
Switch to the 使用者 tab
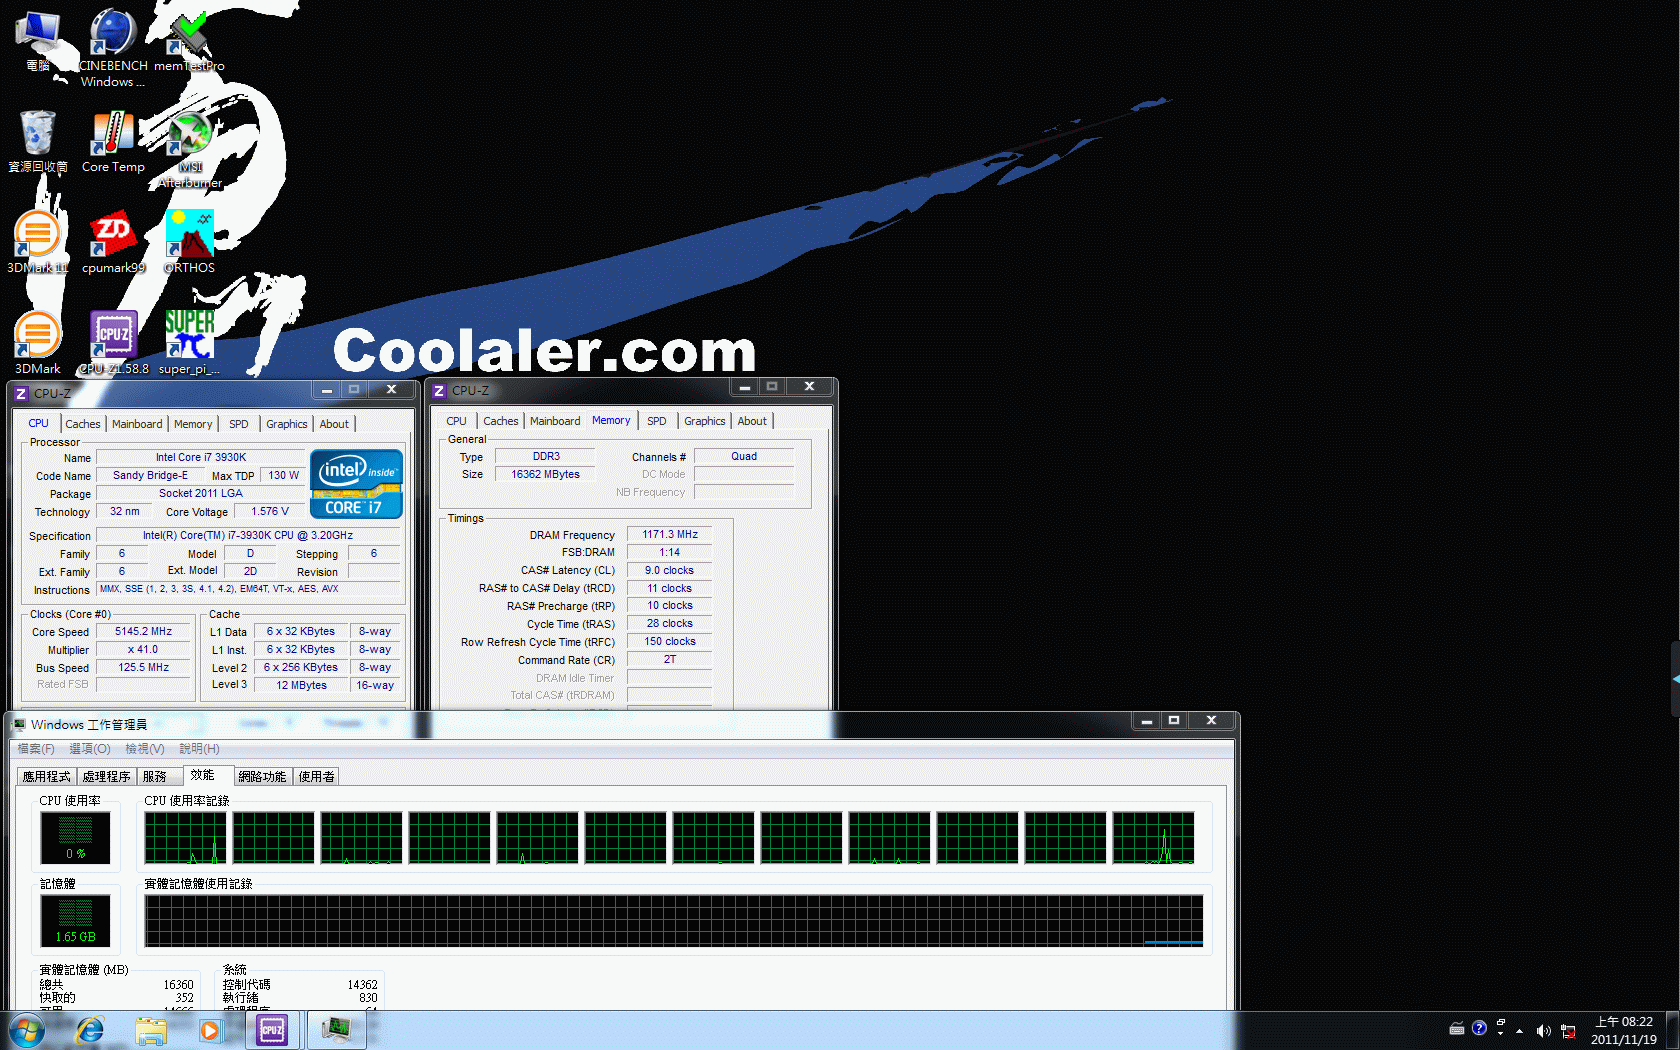317,776
